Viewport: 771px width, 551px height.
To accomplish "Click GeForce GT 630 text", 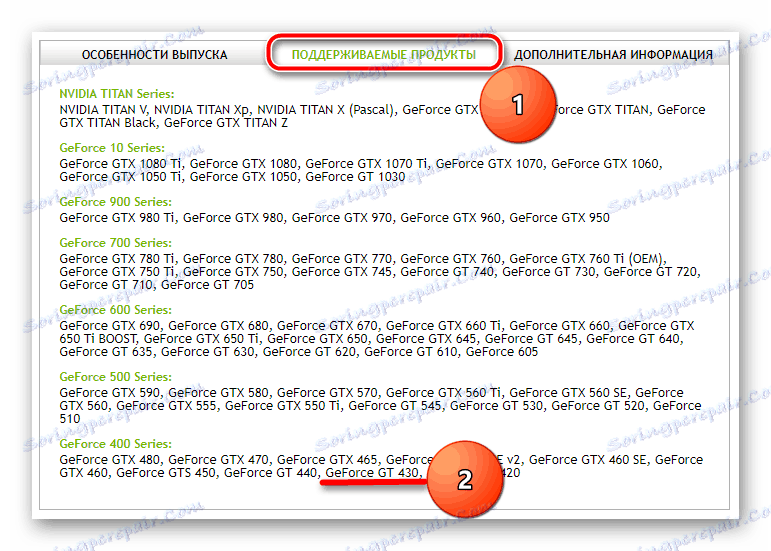I will pyautogui.click(x=207, y=352).
